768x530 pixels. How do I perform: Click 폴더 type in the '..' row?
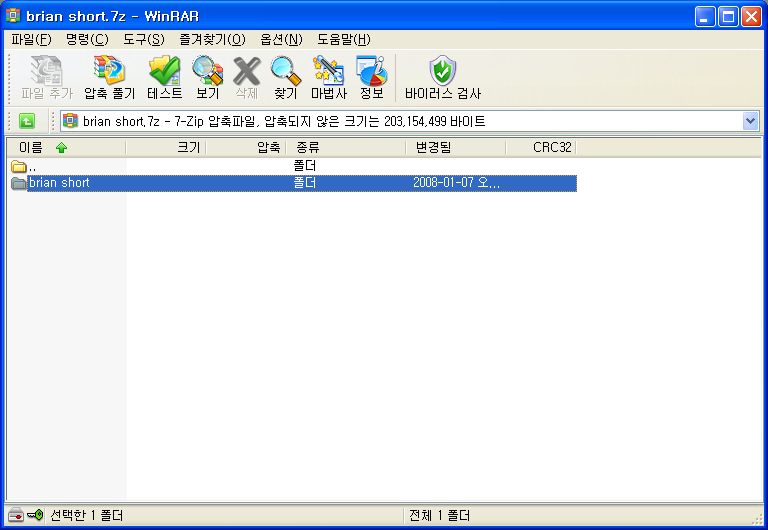pyautogui.click(x=305, y=166)
